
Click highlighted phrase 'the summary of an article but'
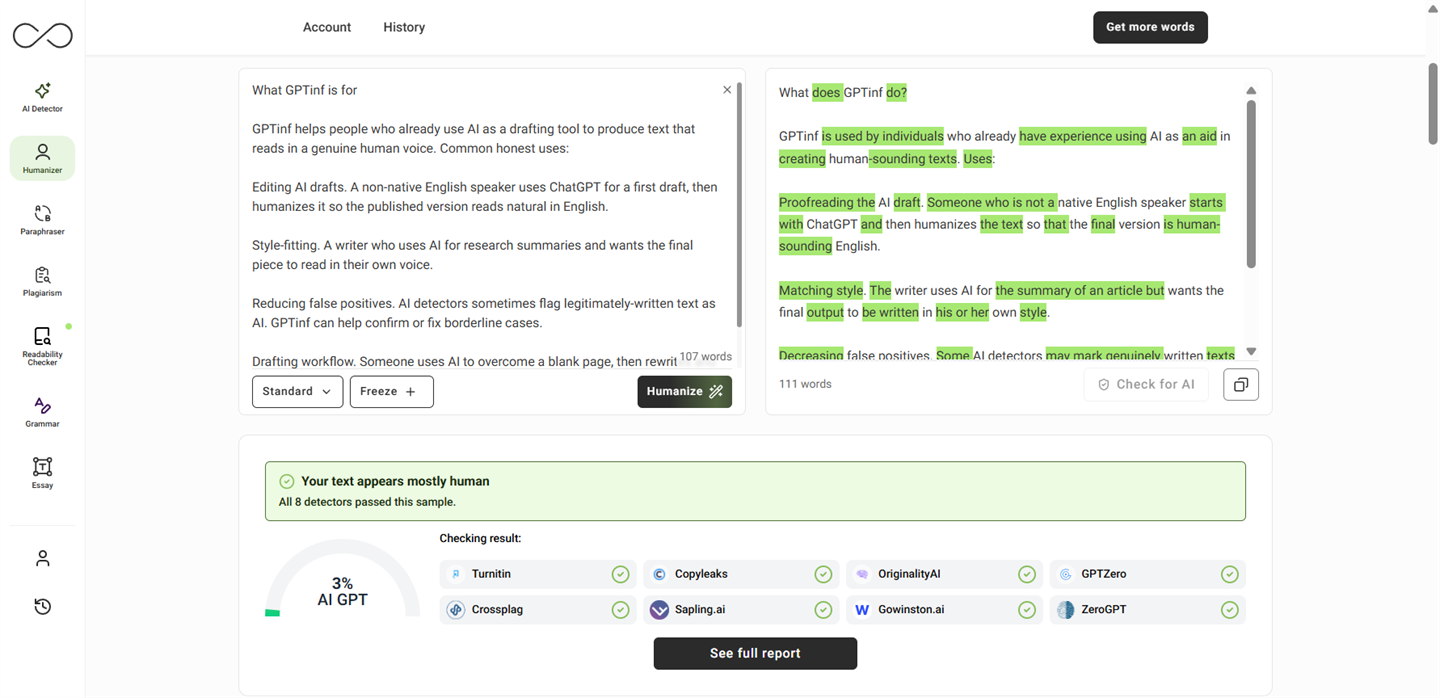pyautogui.click(x=1080, y=290)
